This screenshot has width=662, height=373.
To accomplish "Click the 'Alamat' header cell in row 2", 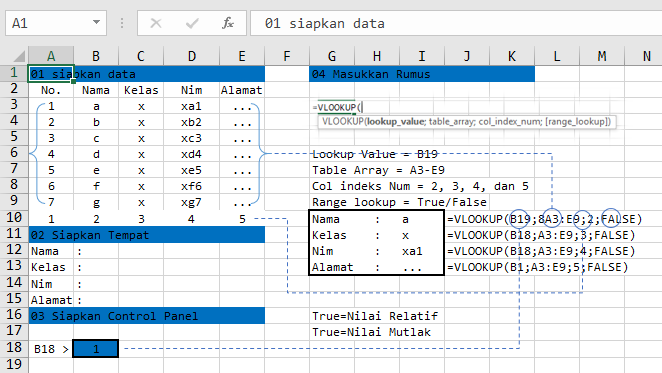I will click(x=241, y=90).
